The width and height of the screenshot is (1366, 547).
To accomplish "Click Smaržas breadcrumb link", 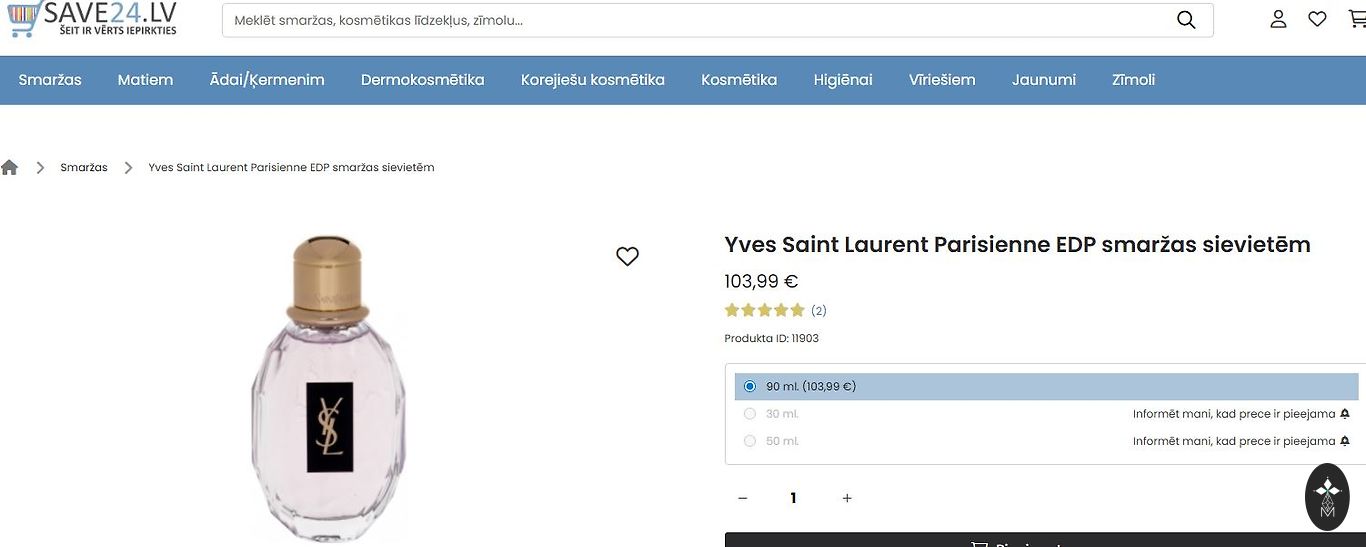I will coord(84,168).
